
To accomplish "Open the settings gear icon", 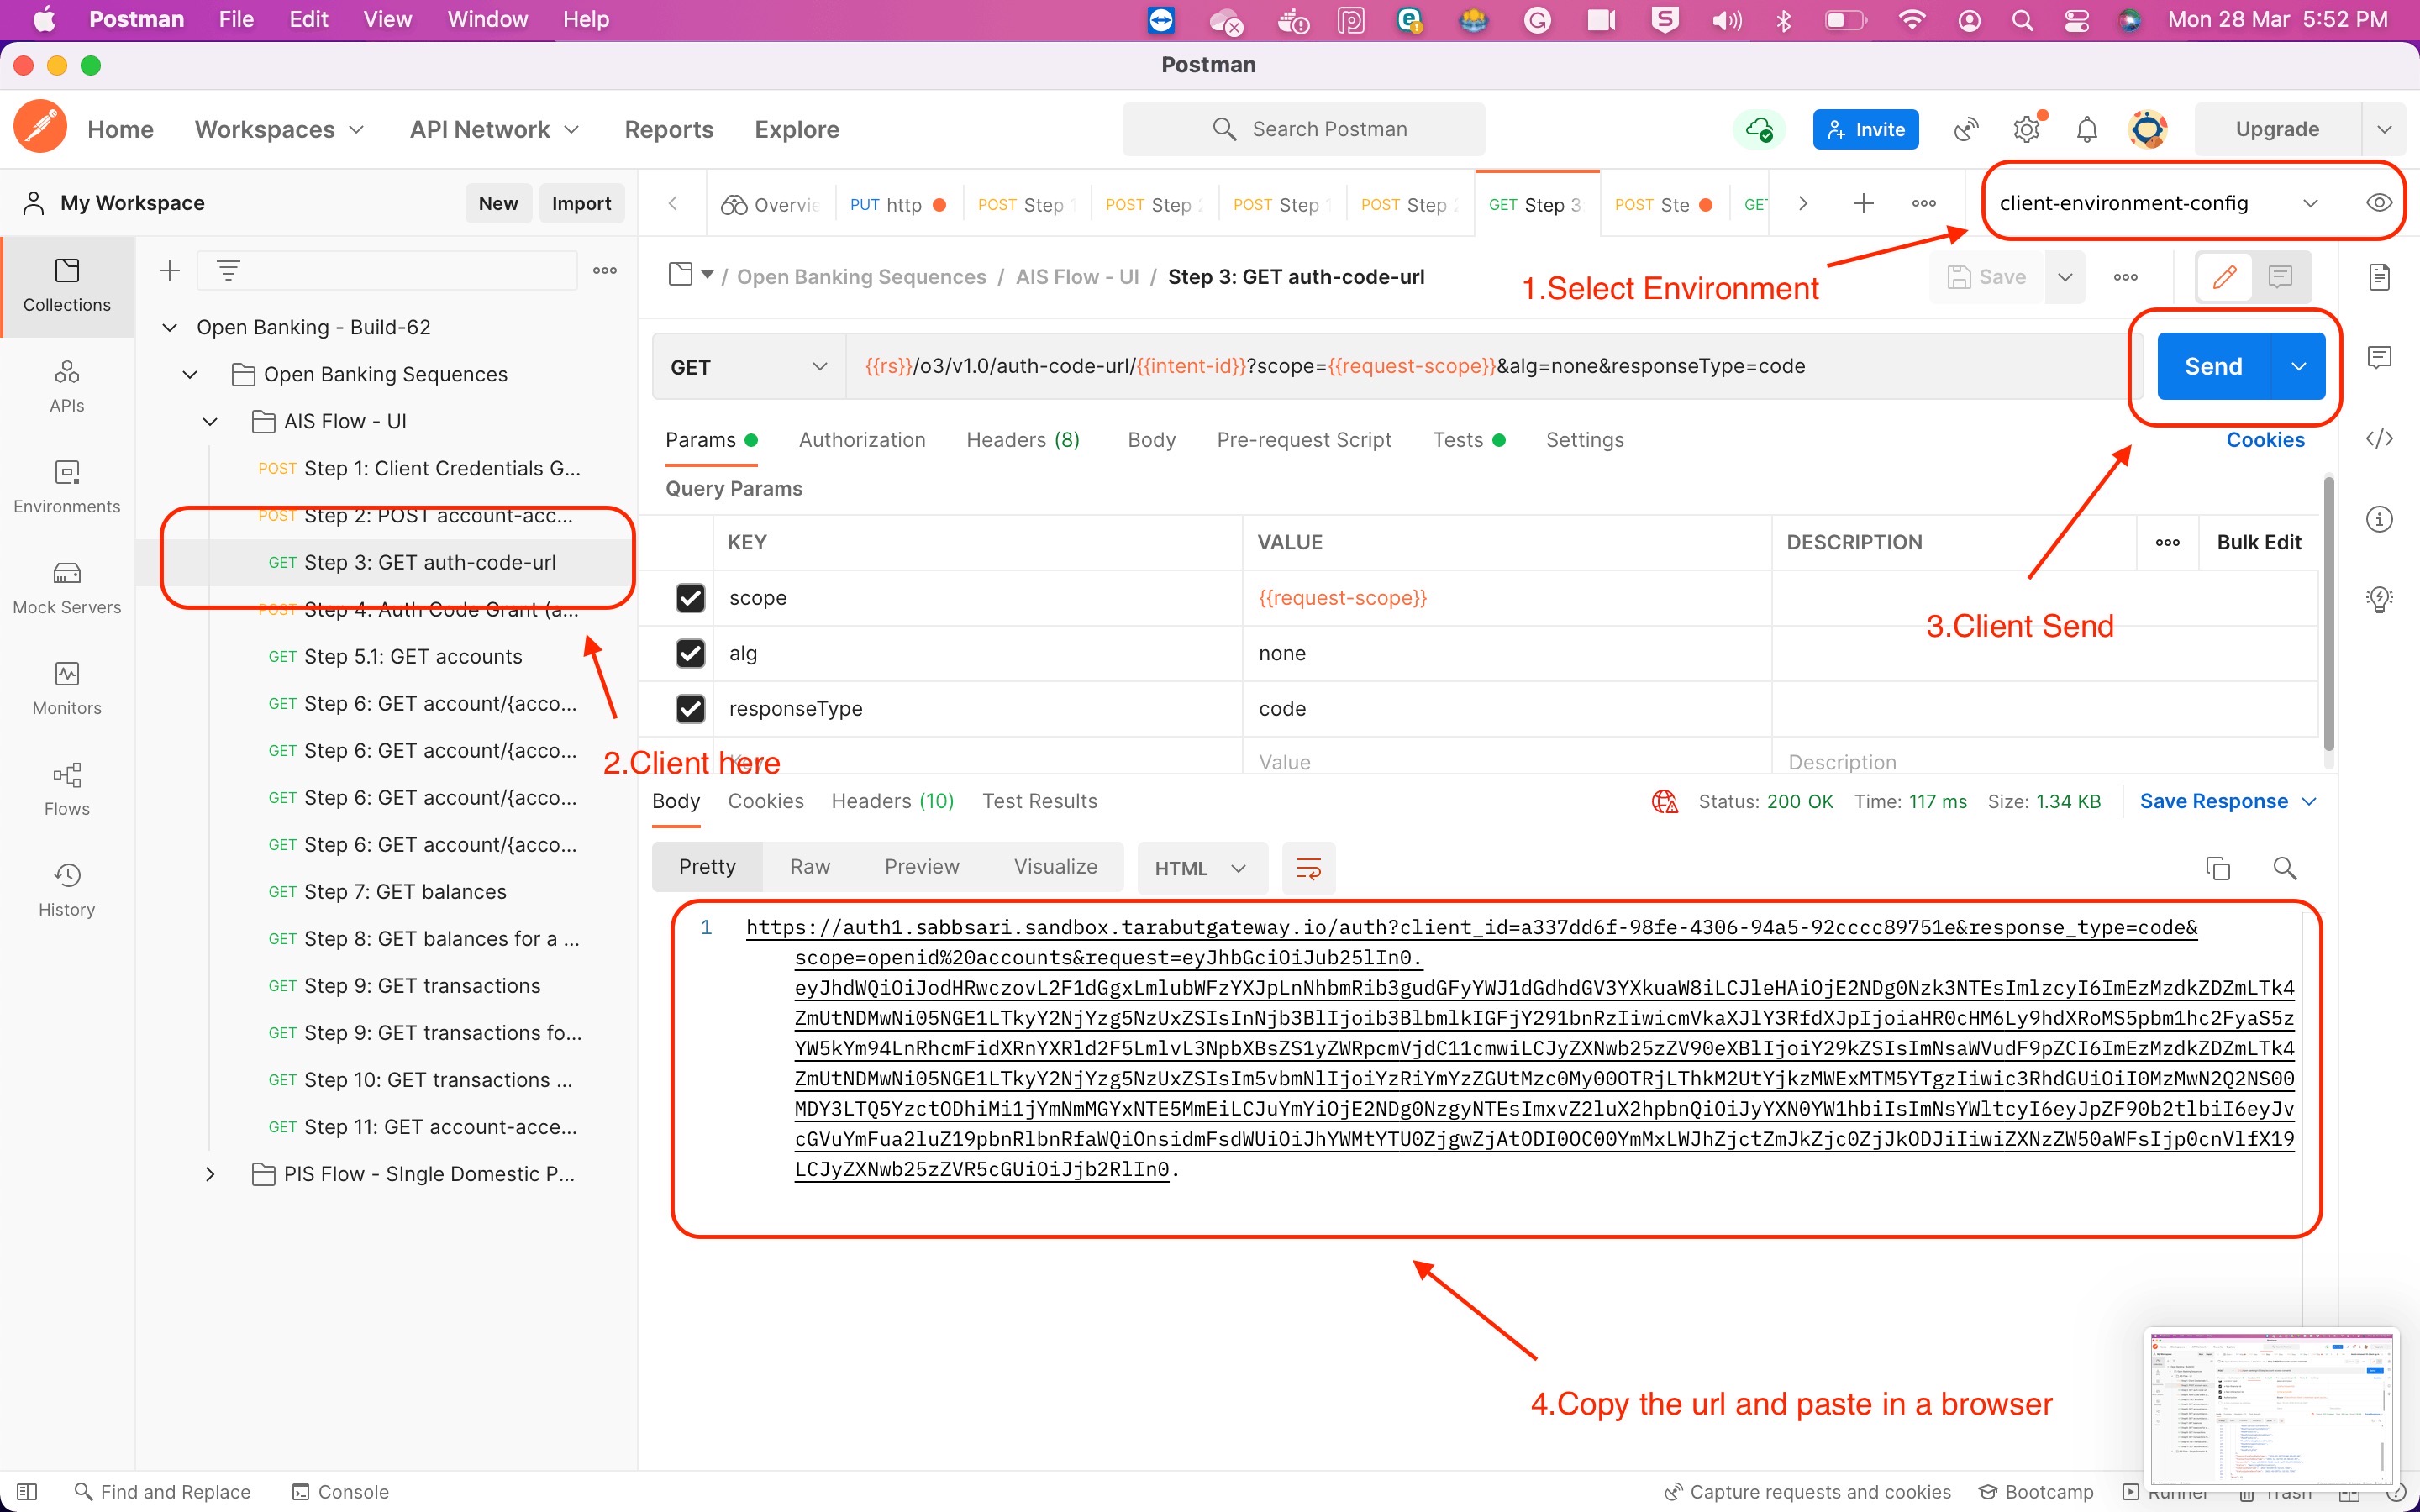I will coord(2027,129).
